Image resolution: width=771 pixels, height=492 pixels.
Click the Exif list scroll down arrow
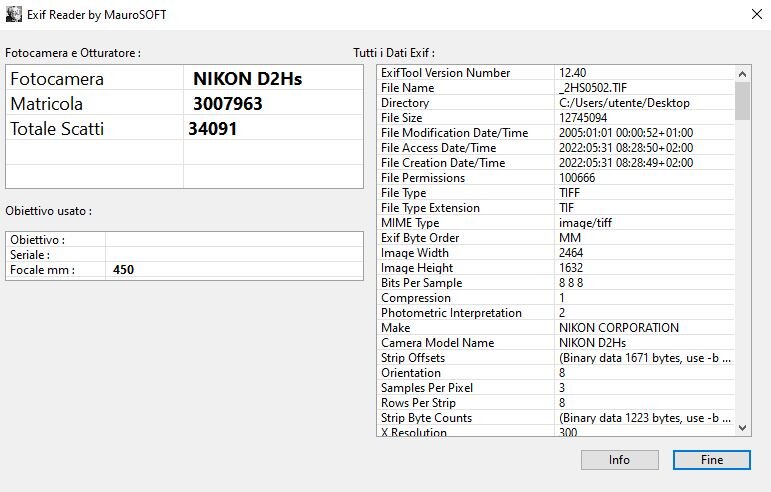pyautogui.click(x=742, y=428)
